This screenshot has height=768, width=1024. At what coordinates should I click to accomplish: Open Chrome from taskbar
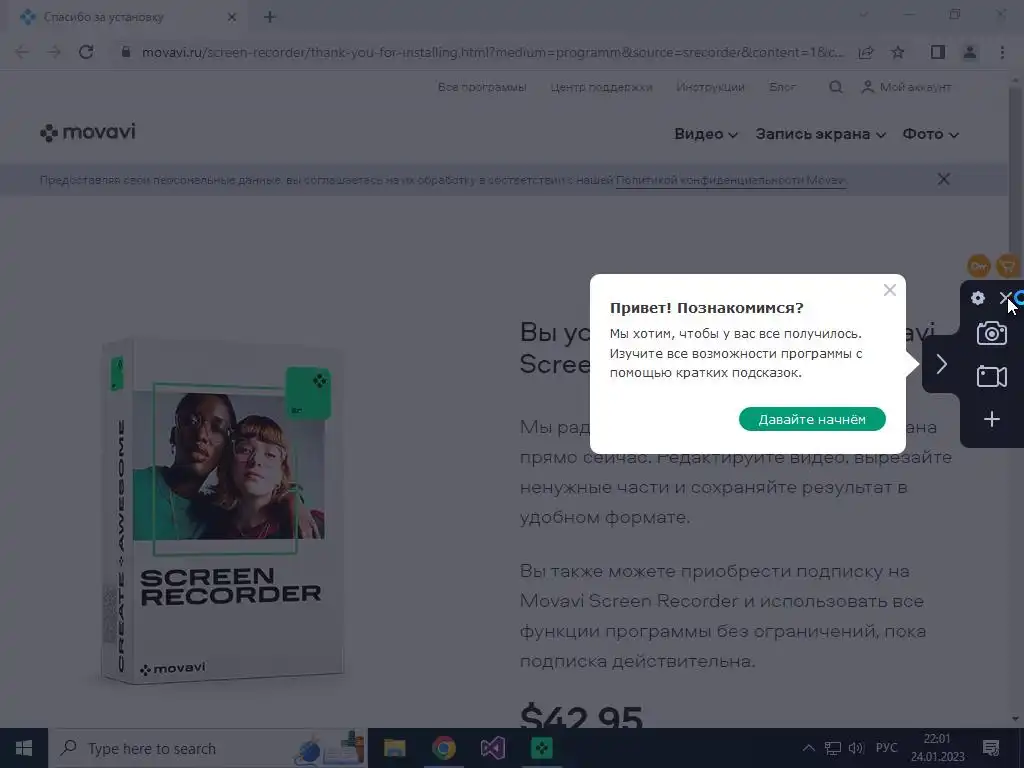click(x=443, y=748)
